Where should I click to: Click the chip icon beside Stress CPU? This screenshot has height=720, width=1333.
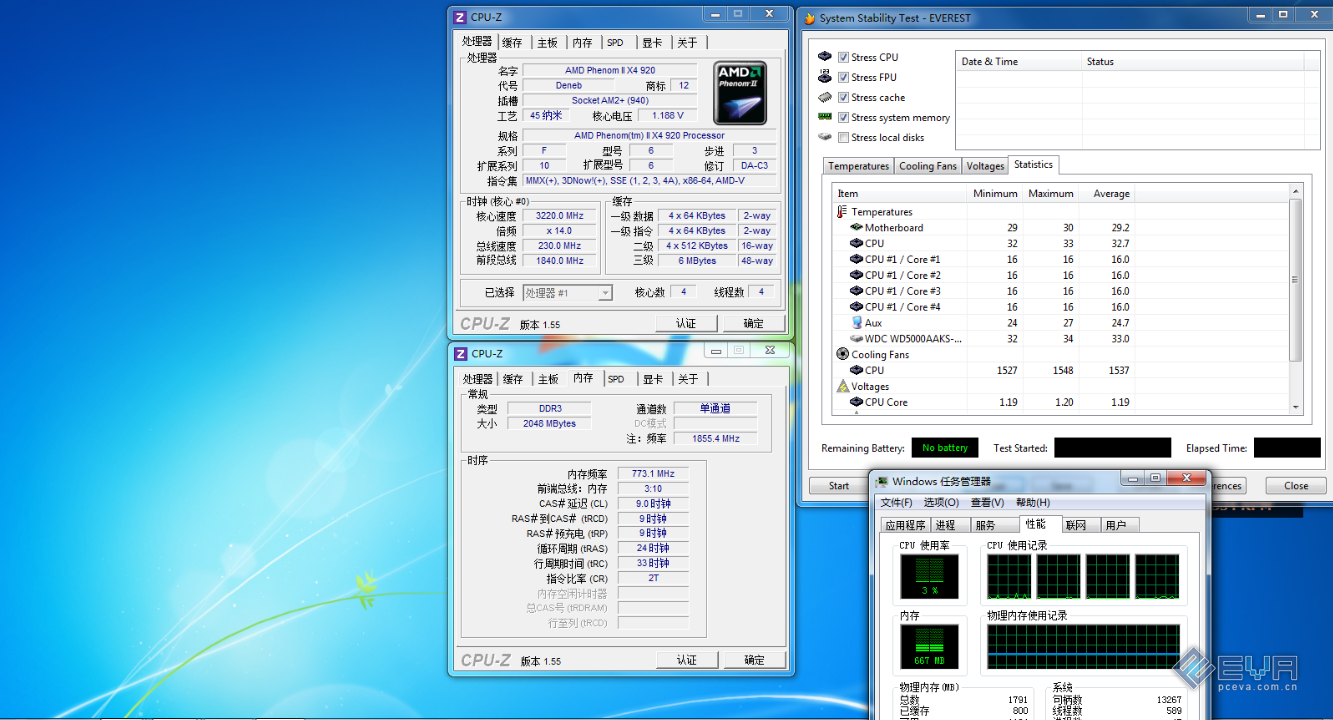[x=825, y=57]
